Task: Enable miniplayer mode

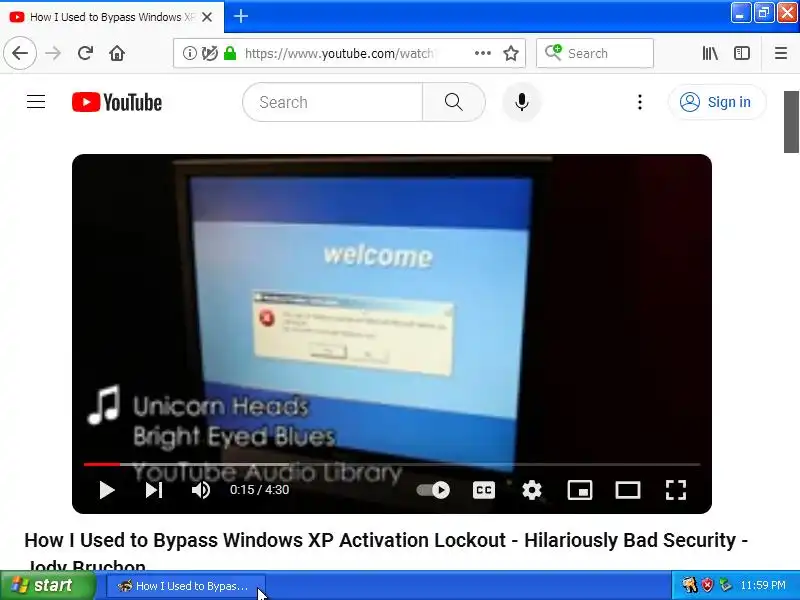Action: (580, 490)
